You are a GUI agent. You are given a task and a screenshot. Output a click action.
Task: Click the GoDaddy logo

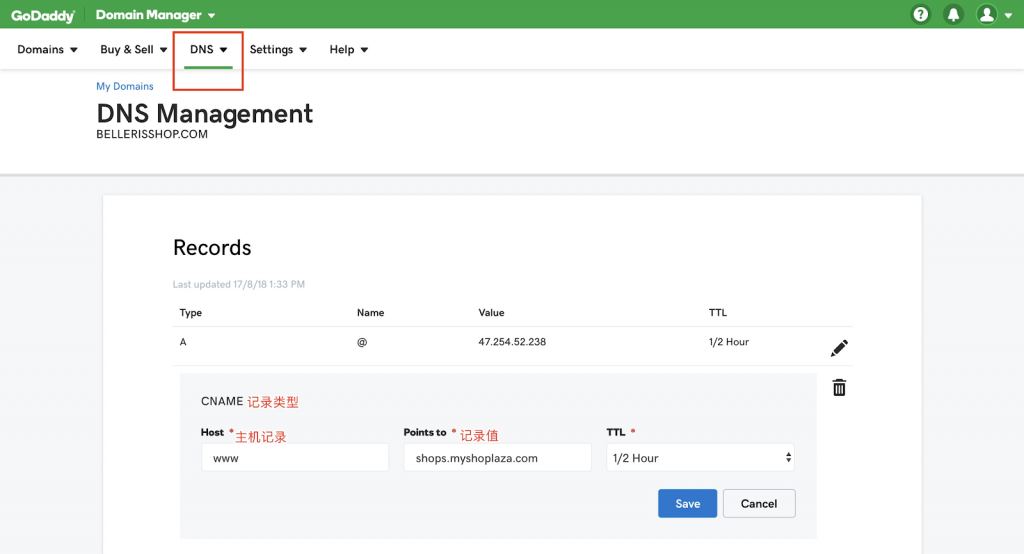pyautogui.click(x=42, y=15)
